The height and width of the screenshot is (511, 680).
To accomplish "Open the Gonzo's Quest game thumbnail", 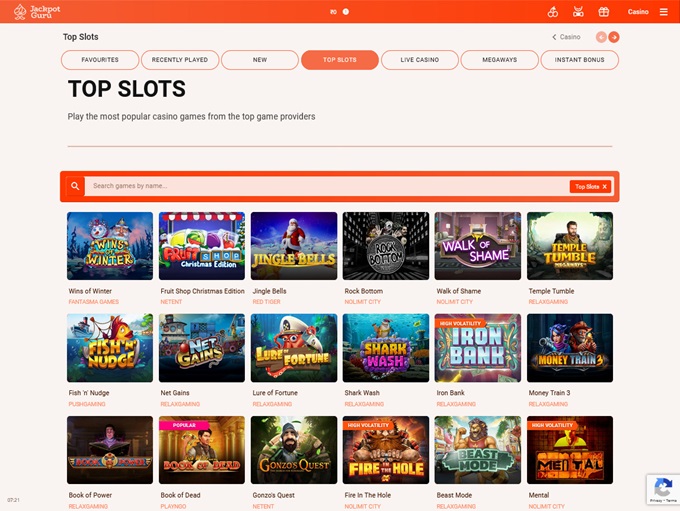I will pyautogui.click(x=294, y=450).
